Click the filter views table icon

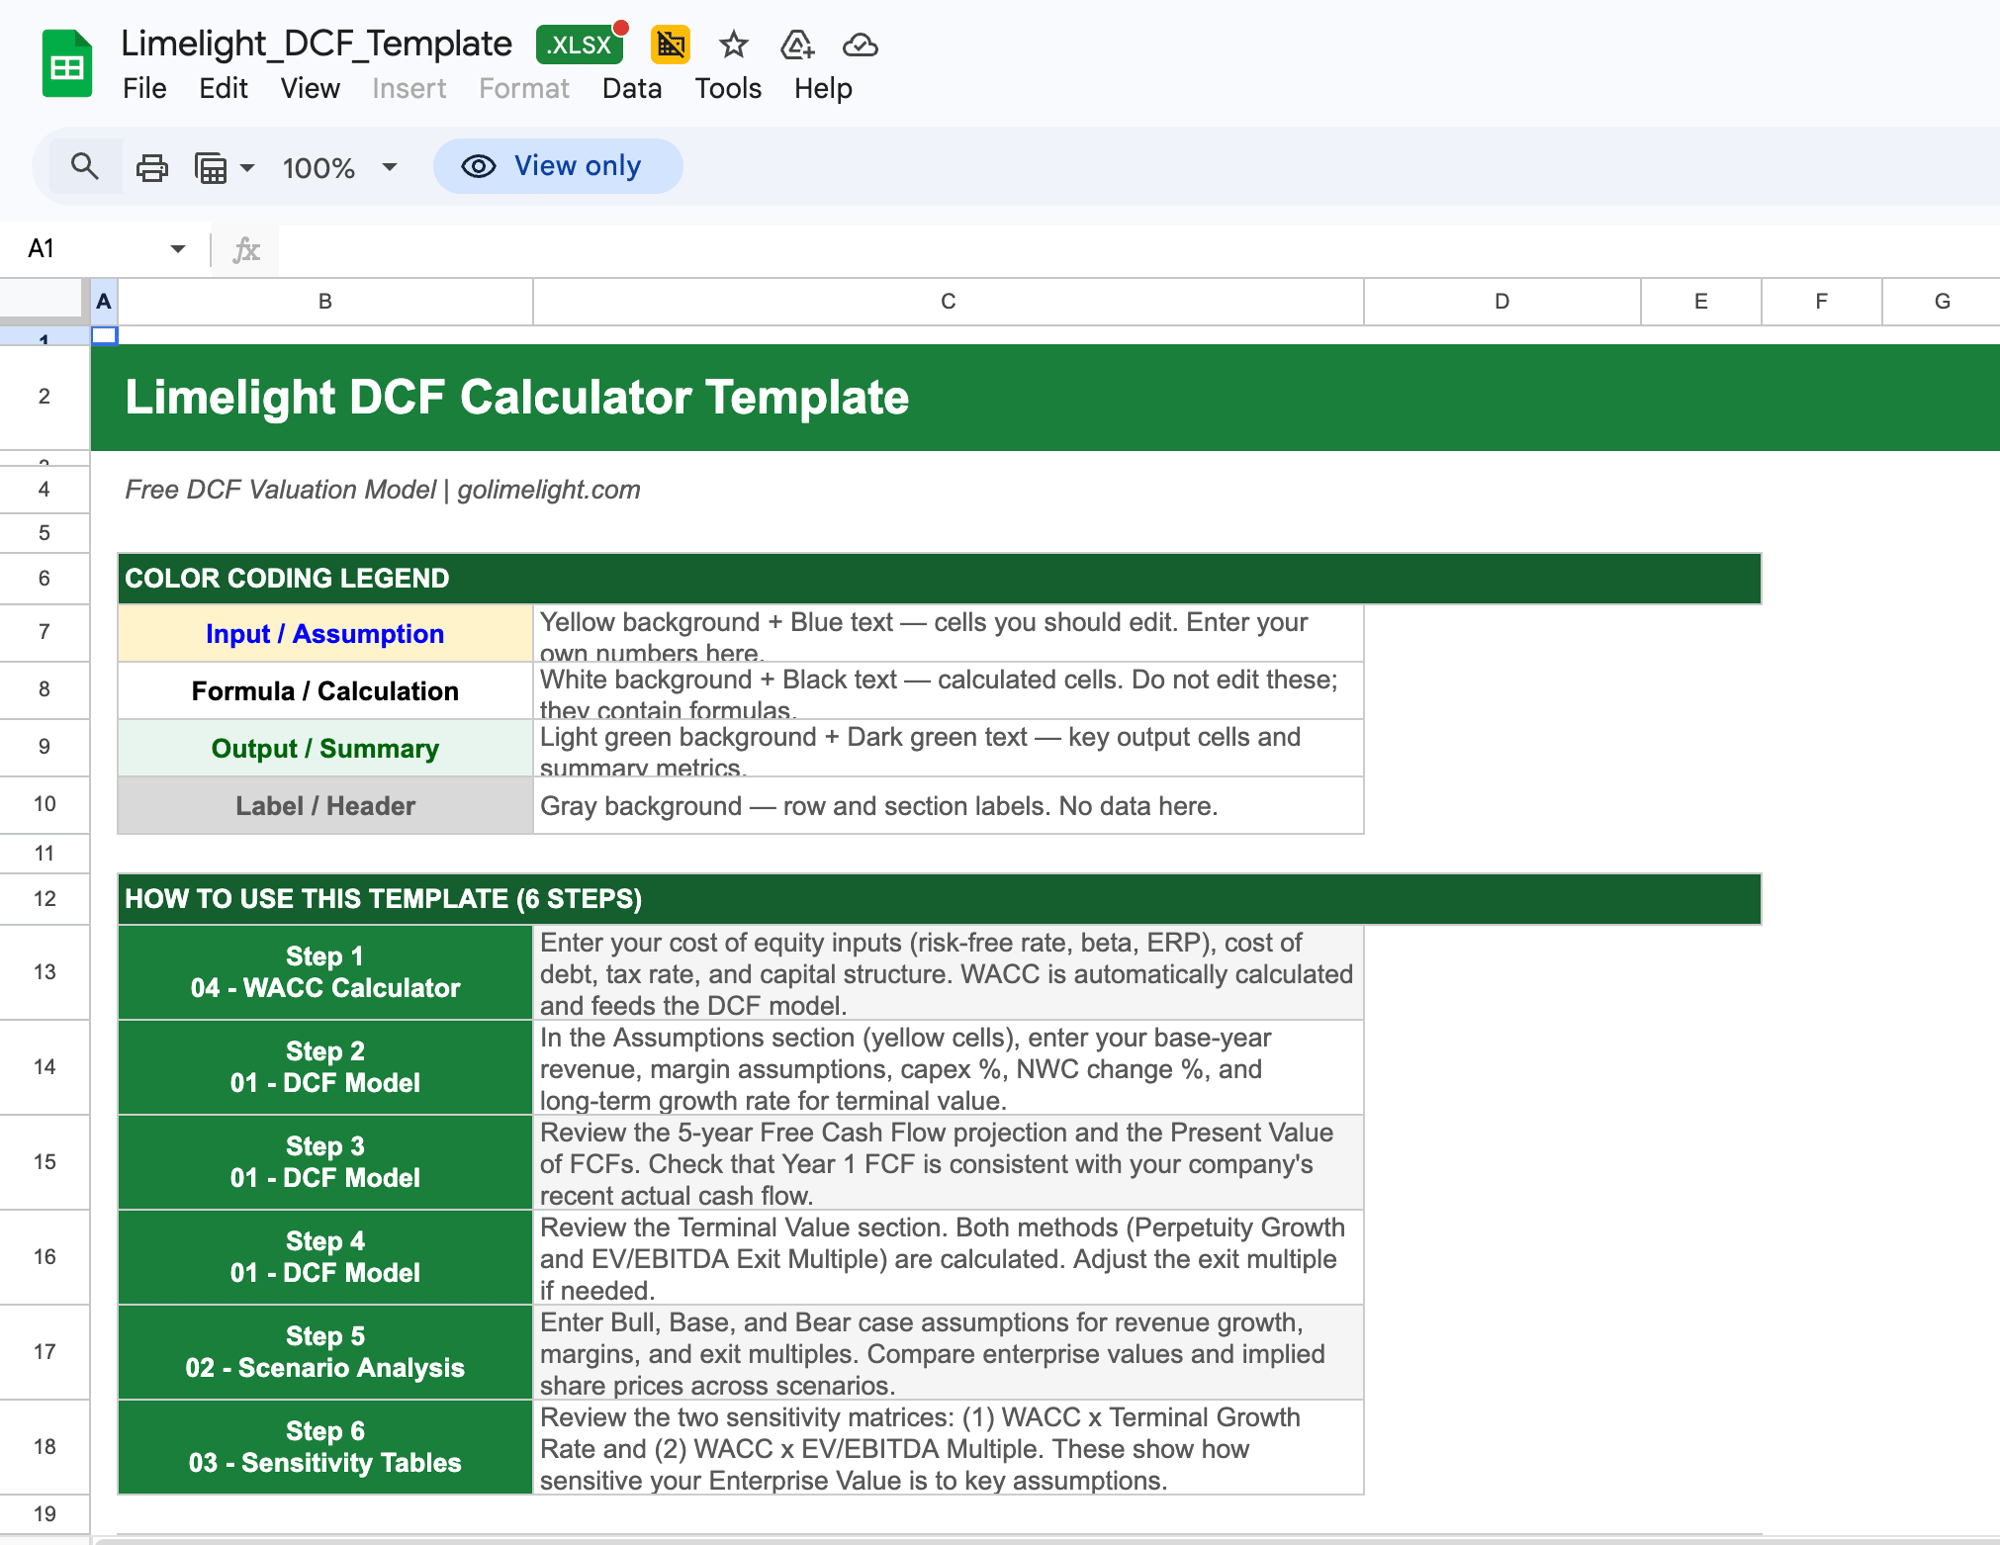click(x=210, y=167)
